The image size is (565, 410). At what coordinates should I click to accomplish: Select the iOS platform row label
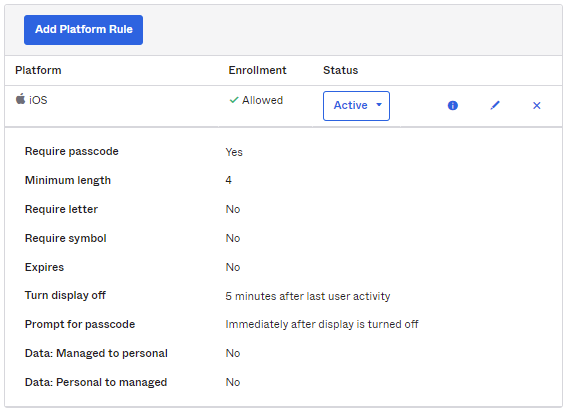click(x=38, y=100)
